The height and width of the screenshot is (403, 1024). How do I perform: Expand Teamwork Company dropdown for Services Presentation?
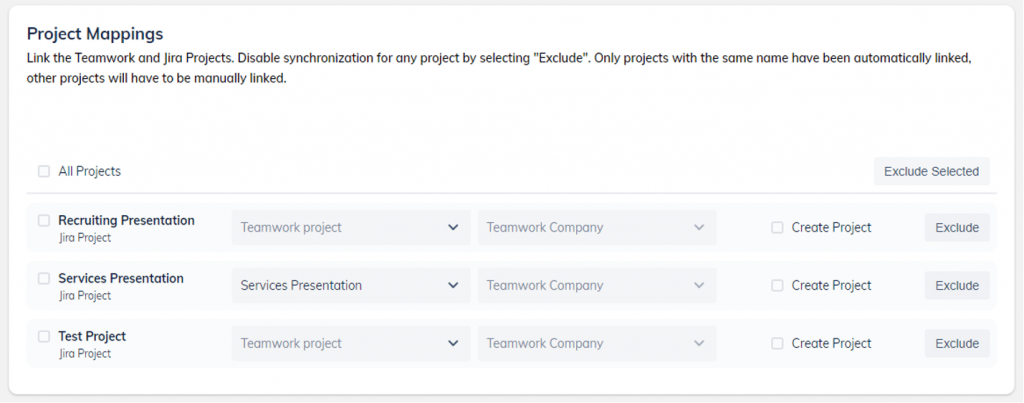pos(596,286)
